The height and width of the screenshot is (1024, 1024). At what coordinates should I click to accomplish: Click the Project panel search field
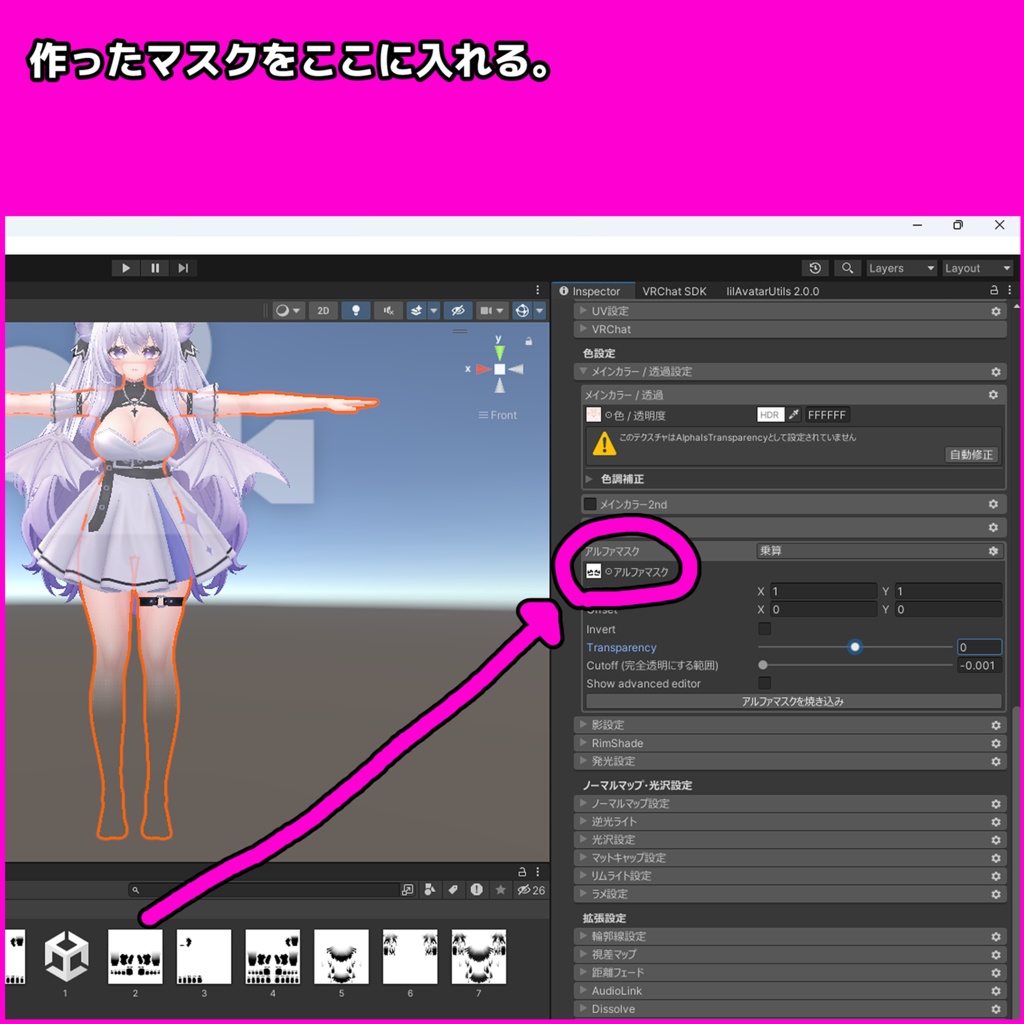264,889
